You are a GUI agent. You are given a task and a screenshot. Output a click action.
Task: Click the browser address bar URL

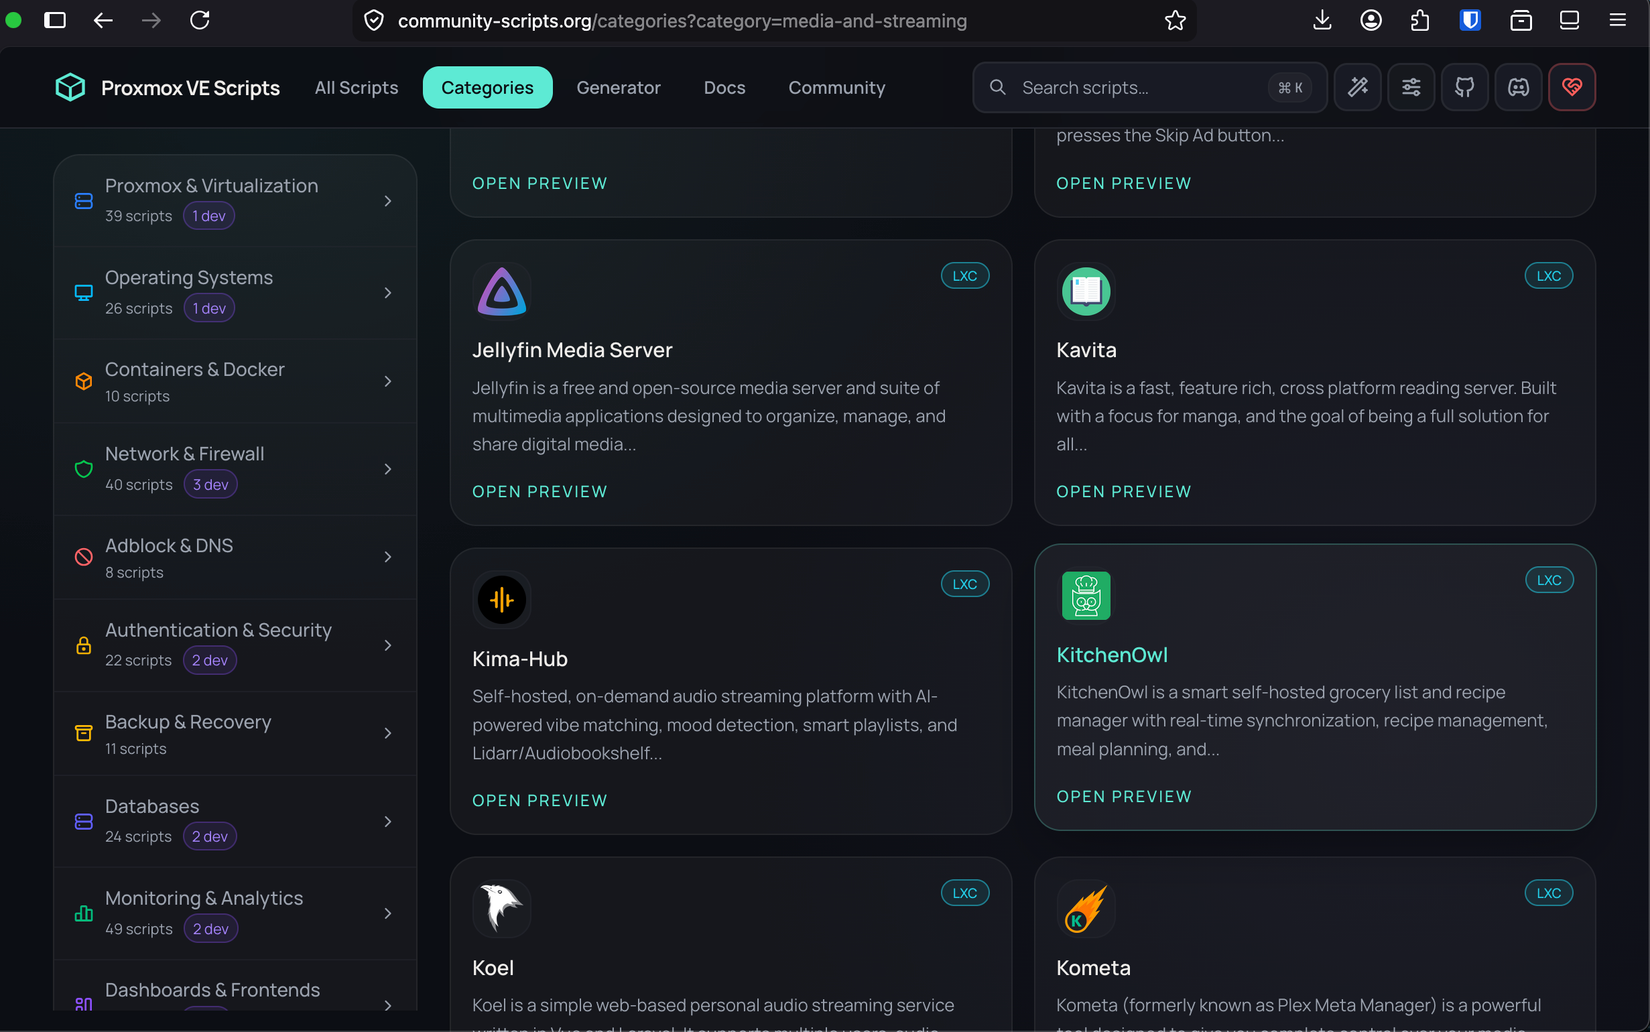tap(682, 20)
